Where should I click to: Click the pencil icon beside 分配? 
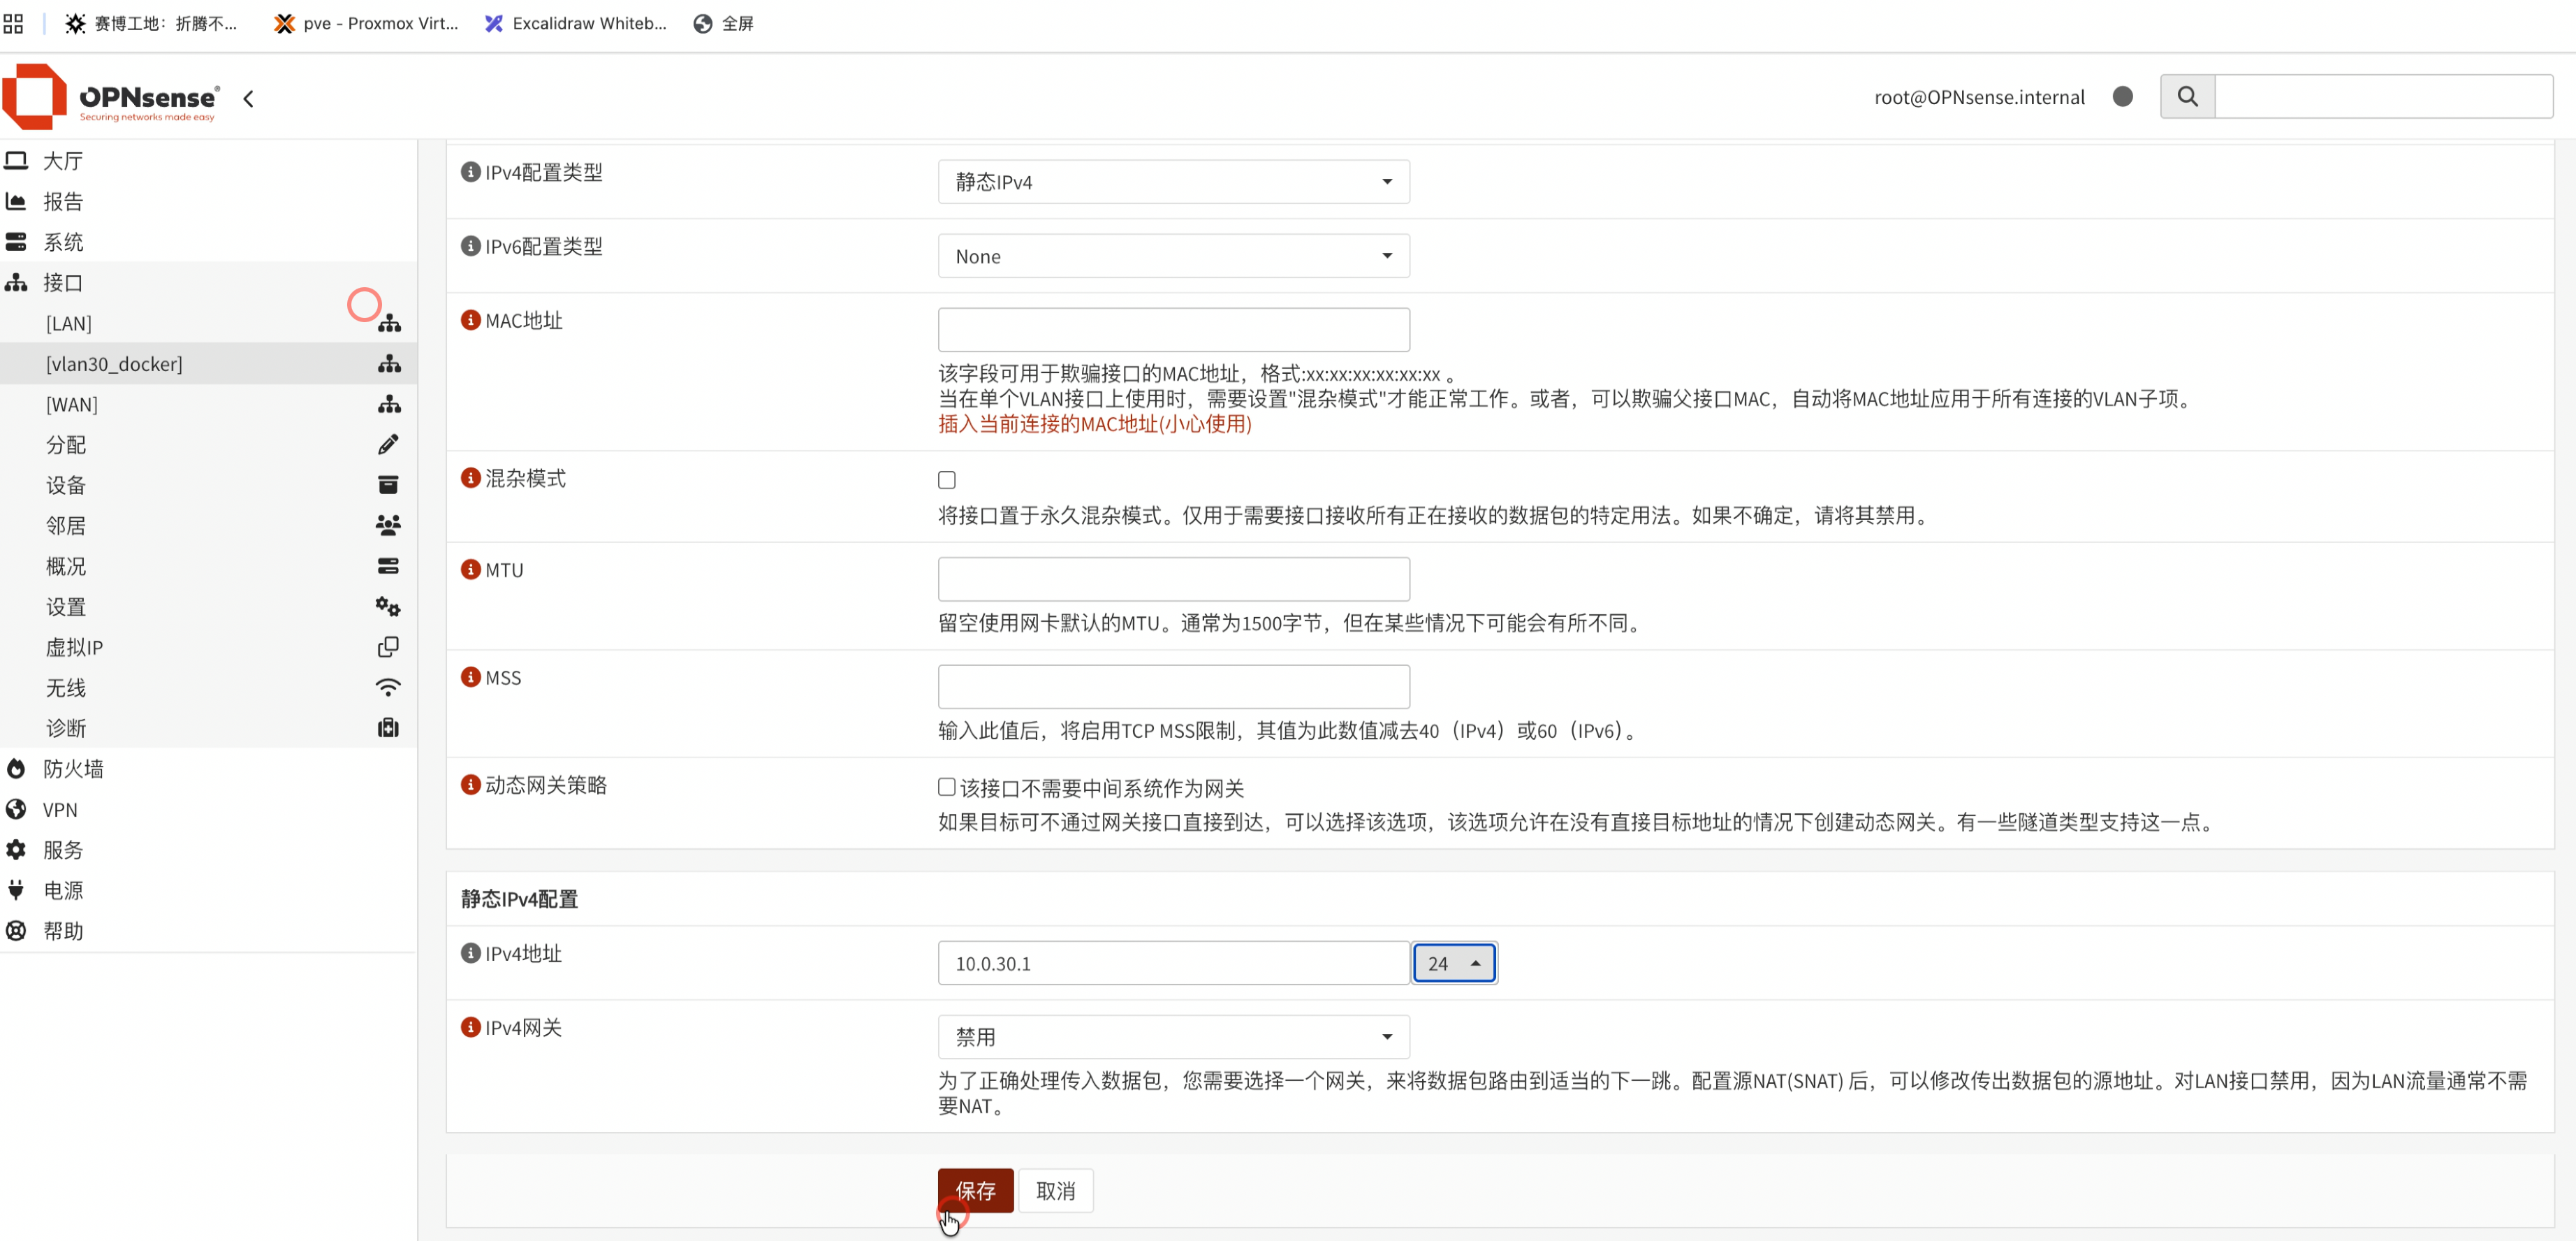(x=388, y=444)
